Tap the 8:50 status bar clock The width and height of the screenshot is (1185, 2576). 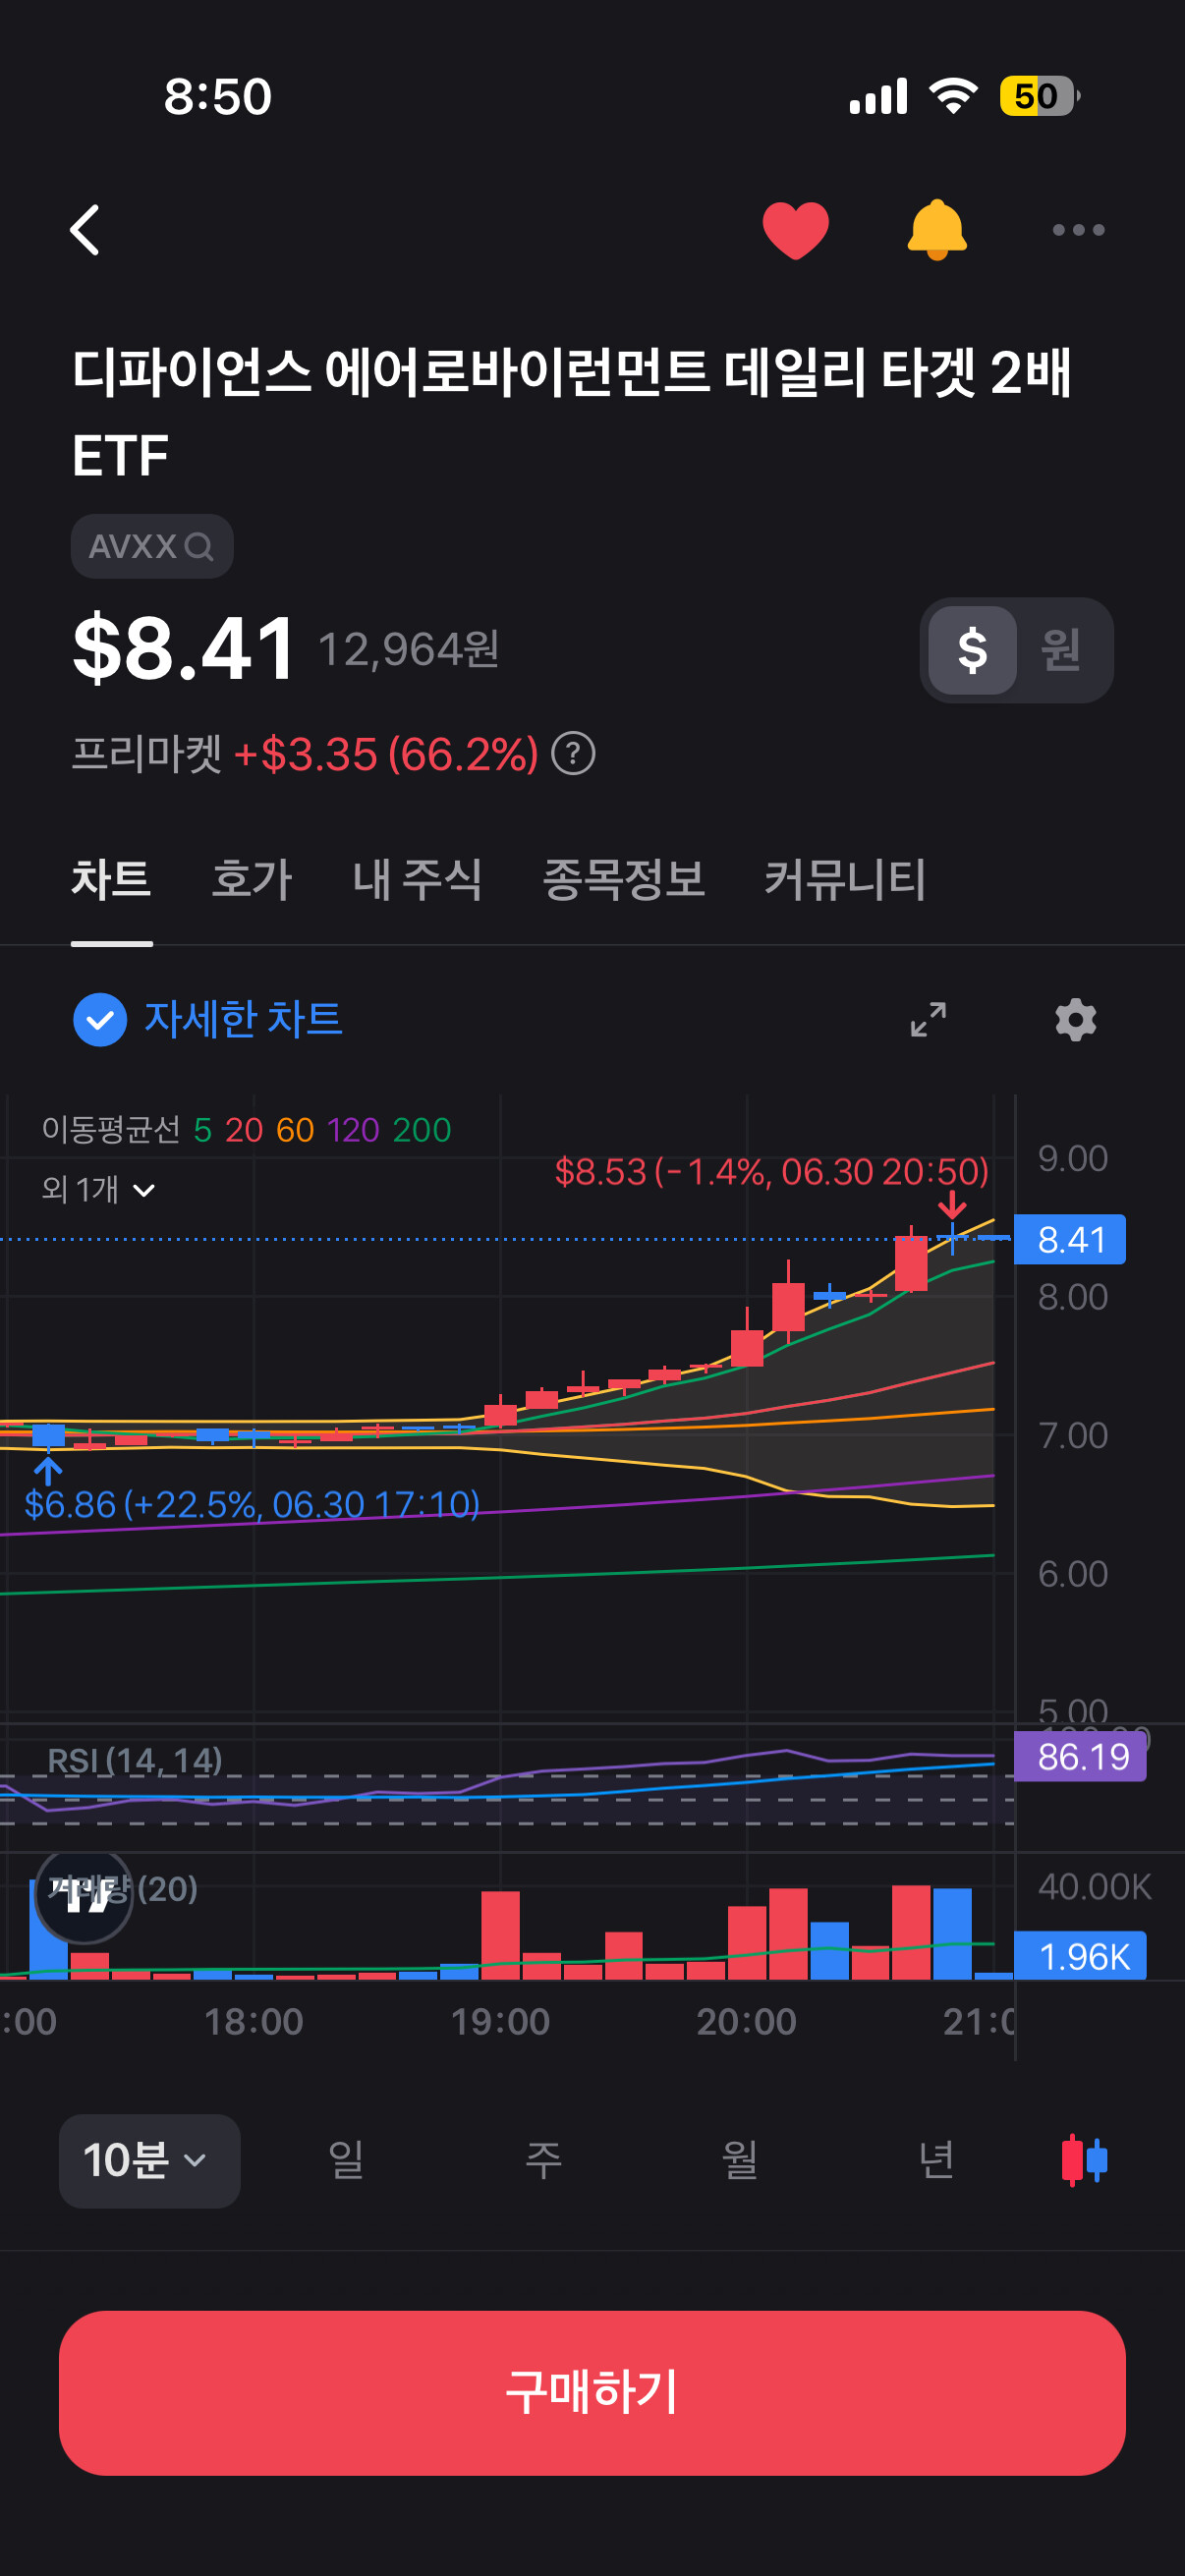(217, 97)
